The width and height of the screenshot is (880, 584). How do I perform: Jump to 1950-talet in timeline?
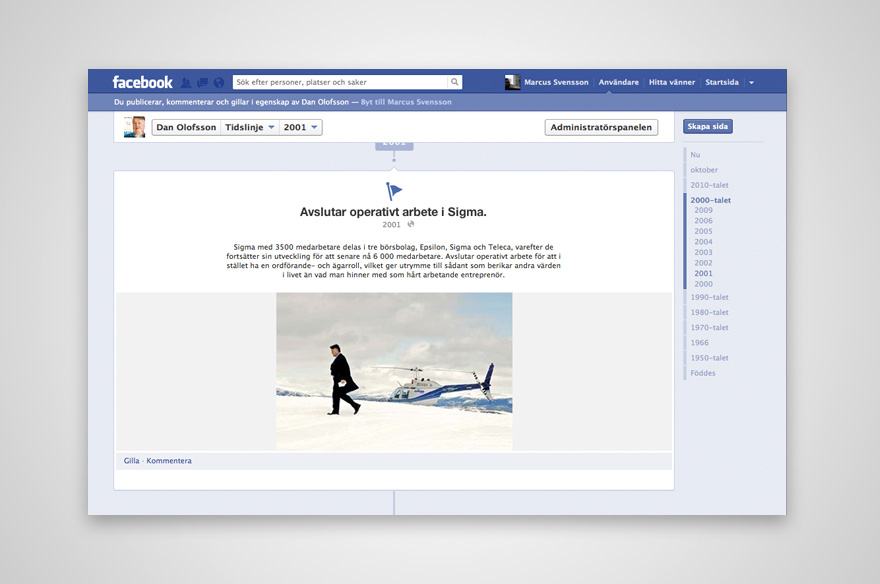click(x=709, y=358)
